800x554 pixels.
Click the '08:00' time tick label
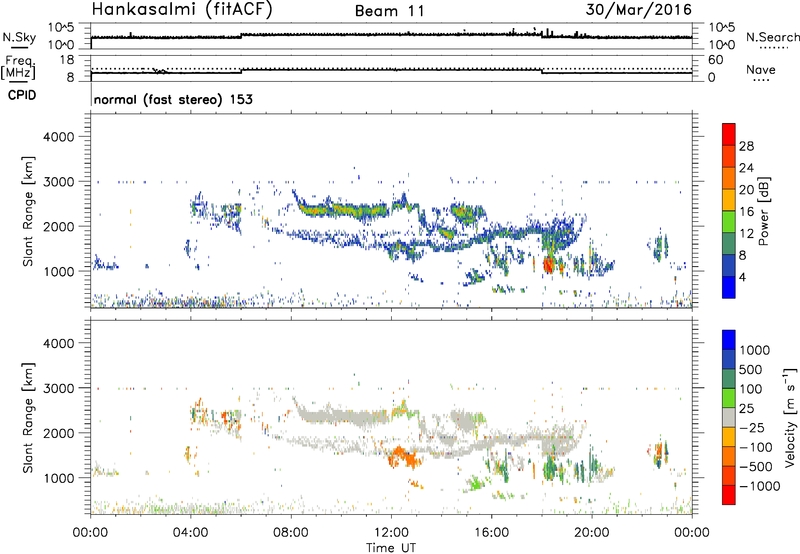click(x=291, y=533)
